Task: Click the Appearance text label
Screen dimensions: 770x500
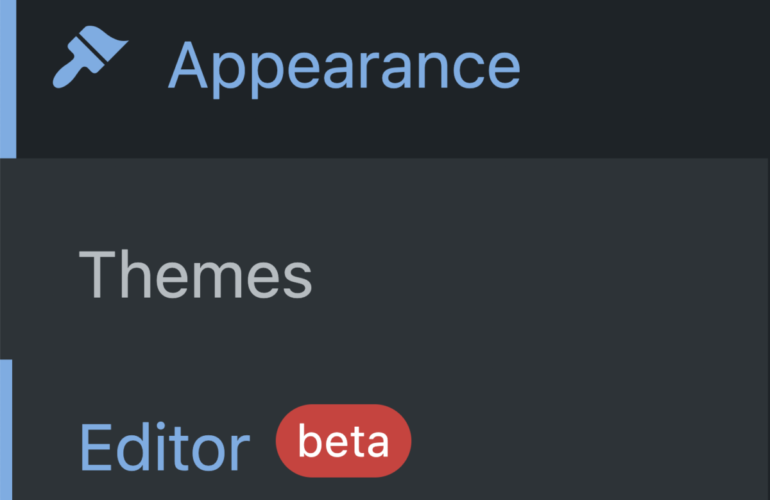Action: tap(343, 65)
